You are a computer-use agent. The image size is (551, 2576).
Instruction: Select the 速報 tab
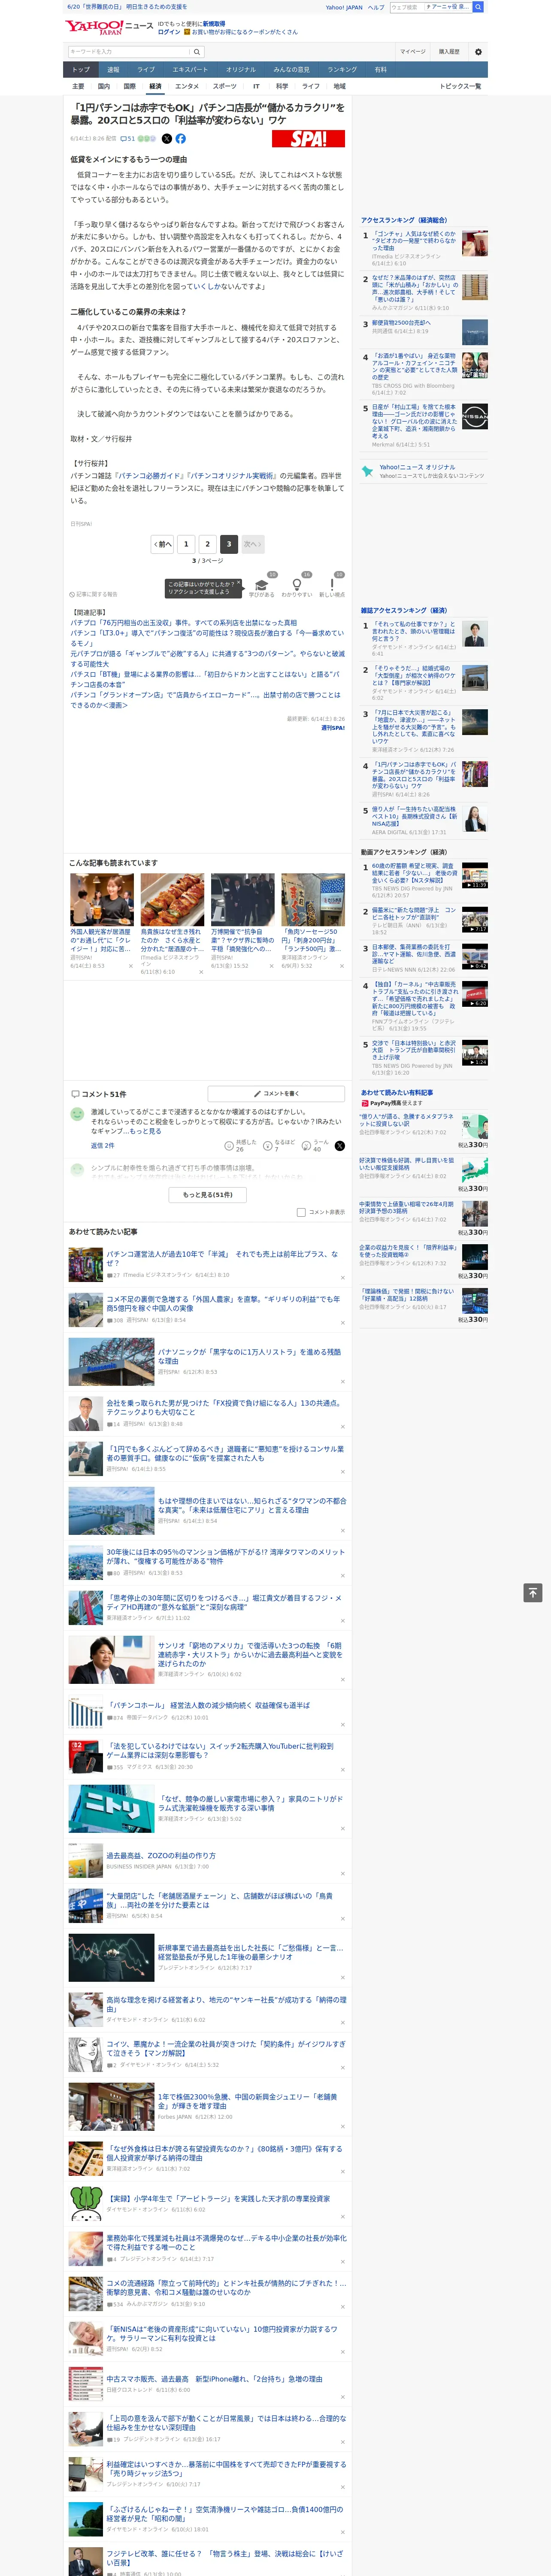click(113, 70)
